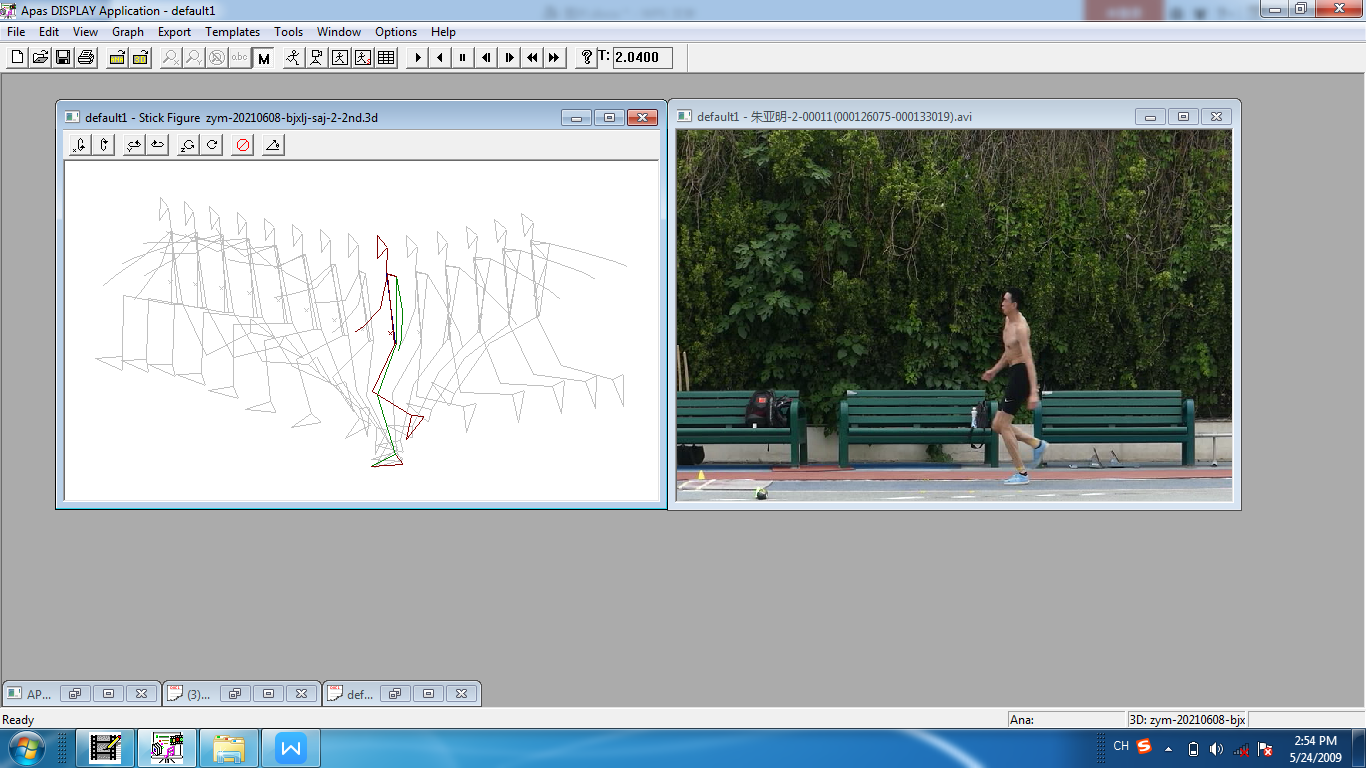This screenshot has width=1366, height=768.
Task: Fast forward to the end
Action: point(555,58)
